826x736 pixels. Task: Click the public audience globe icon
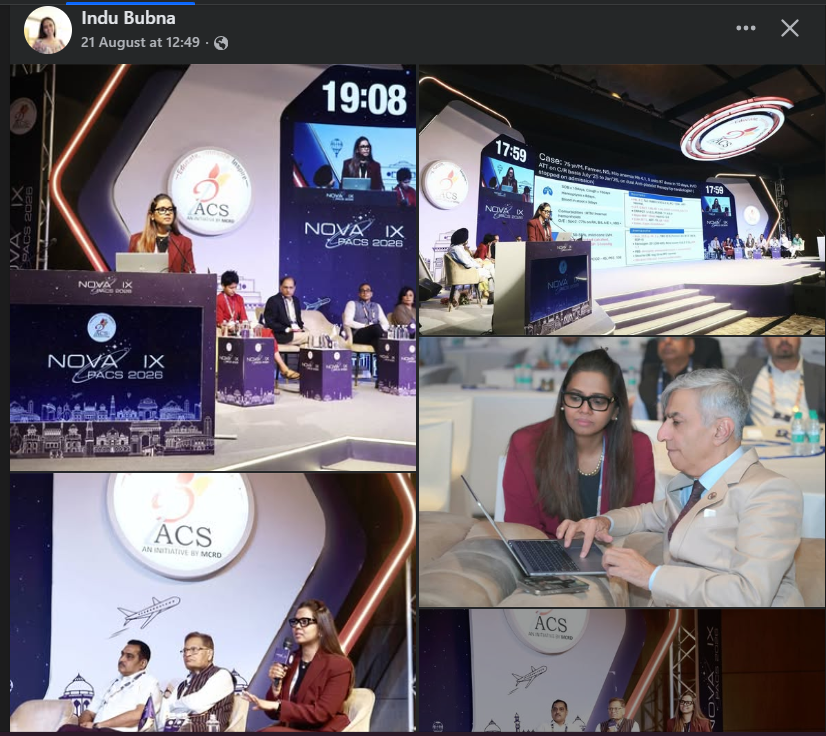221,43
